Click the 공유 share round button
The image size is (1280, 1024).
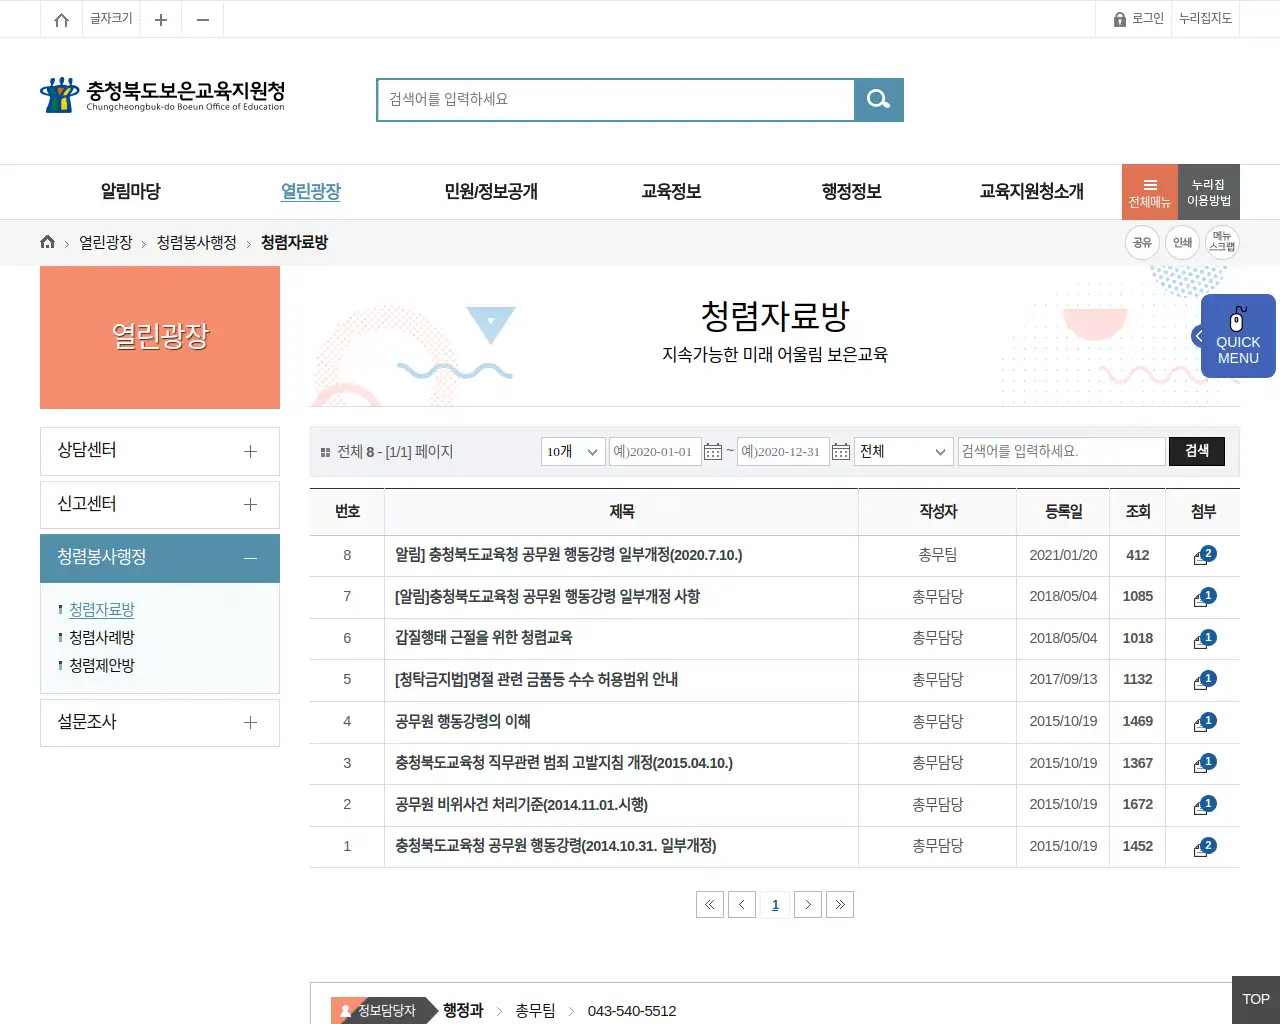[x=1142, y=242]
